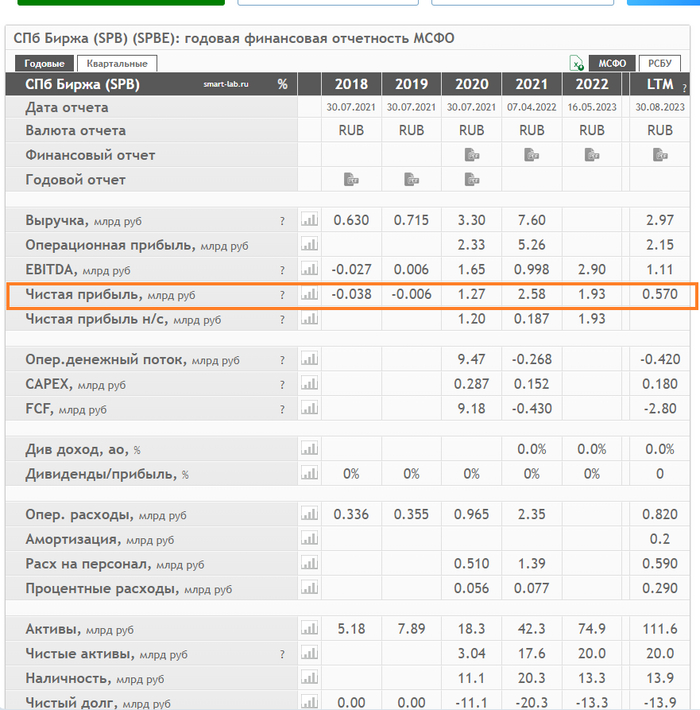
Task: Open chart icon for Чистая прибыль н/с row
Action: pyautogui.click(x=310, y=319)
